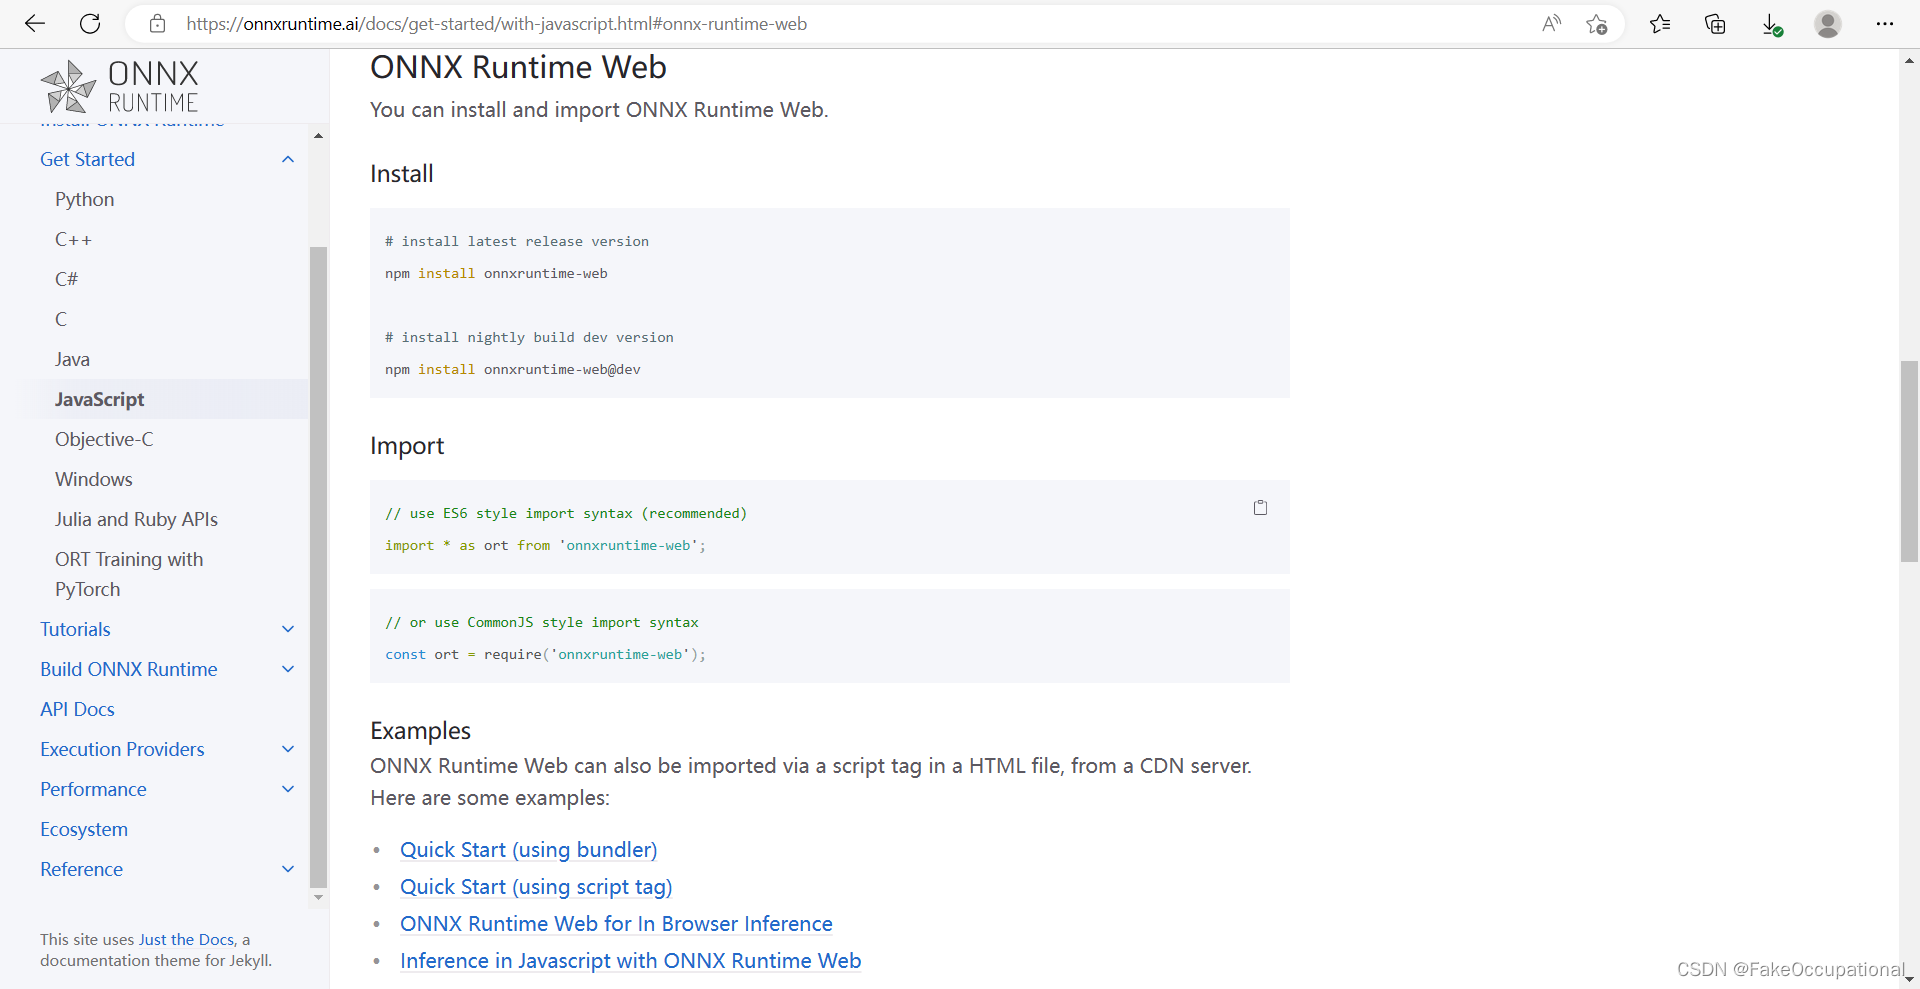Expand the Performance section chevron
Screen dimensions: 1920x989
pyautogui.click(x=288, y=789)
